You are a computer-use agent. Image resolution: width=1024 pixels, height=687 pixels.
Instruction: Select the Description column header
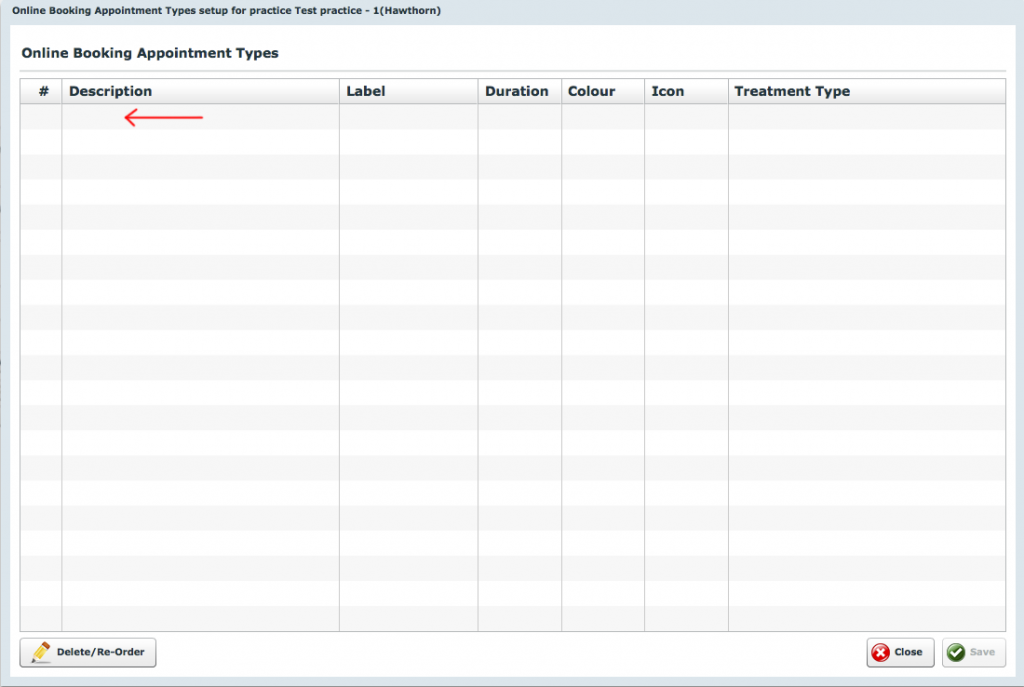click(200, 91)
